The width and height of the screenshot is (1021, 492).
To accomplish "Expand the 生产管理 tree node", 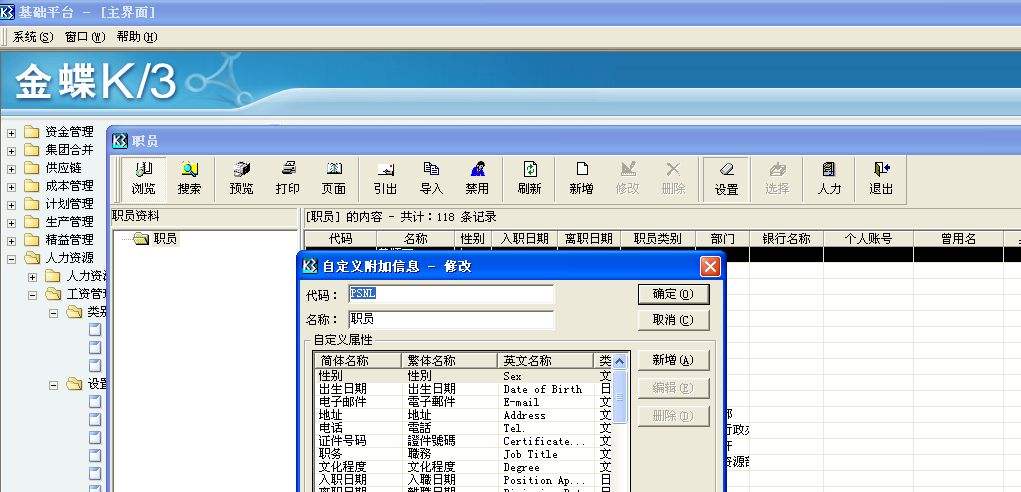I will pos(11,223).
